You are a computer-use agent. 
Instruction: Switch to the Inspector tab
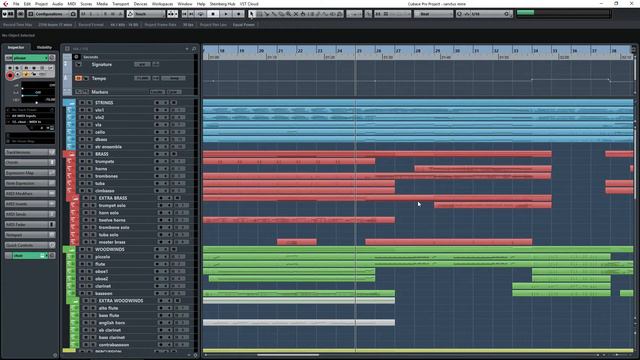(x=16, y=47)
